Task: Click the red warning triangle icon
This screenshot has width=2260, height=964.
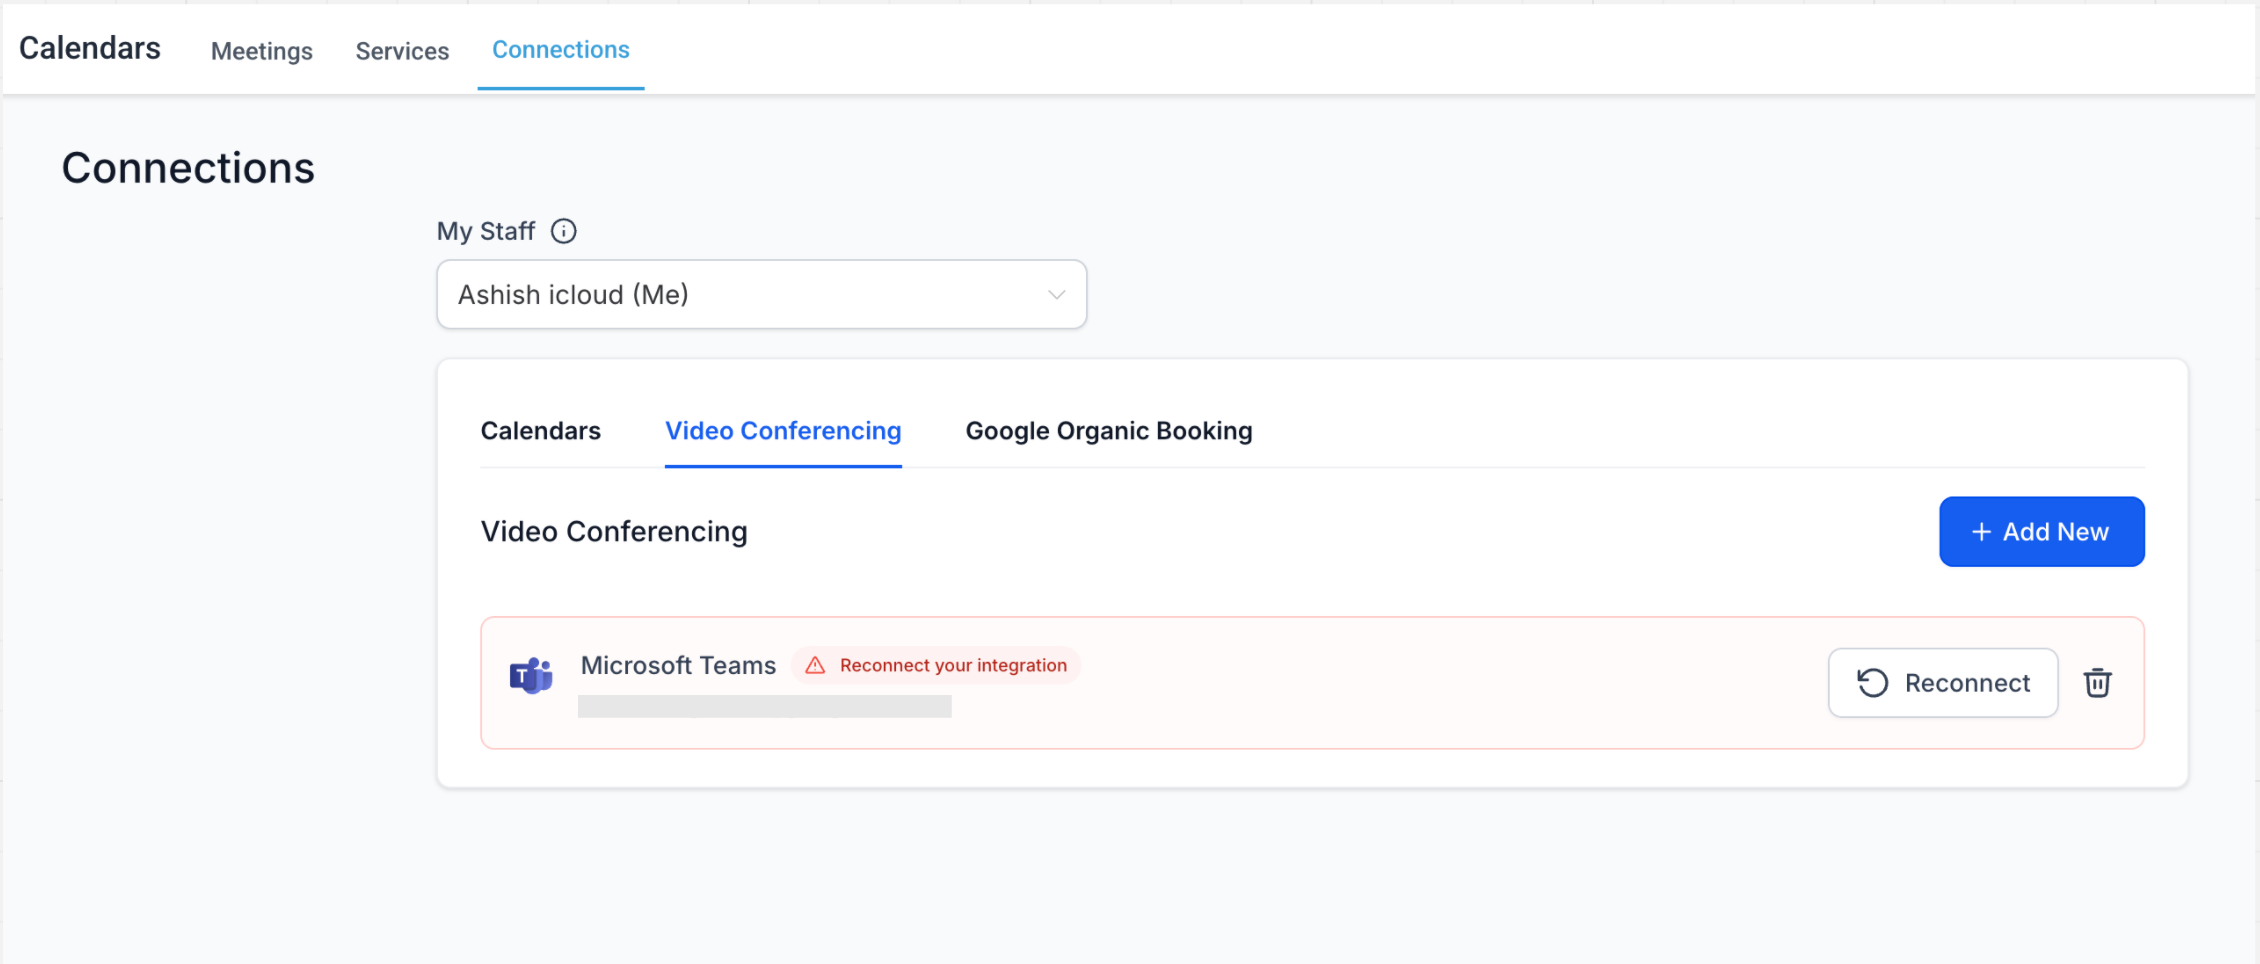Action: [x=816, y=666]
